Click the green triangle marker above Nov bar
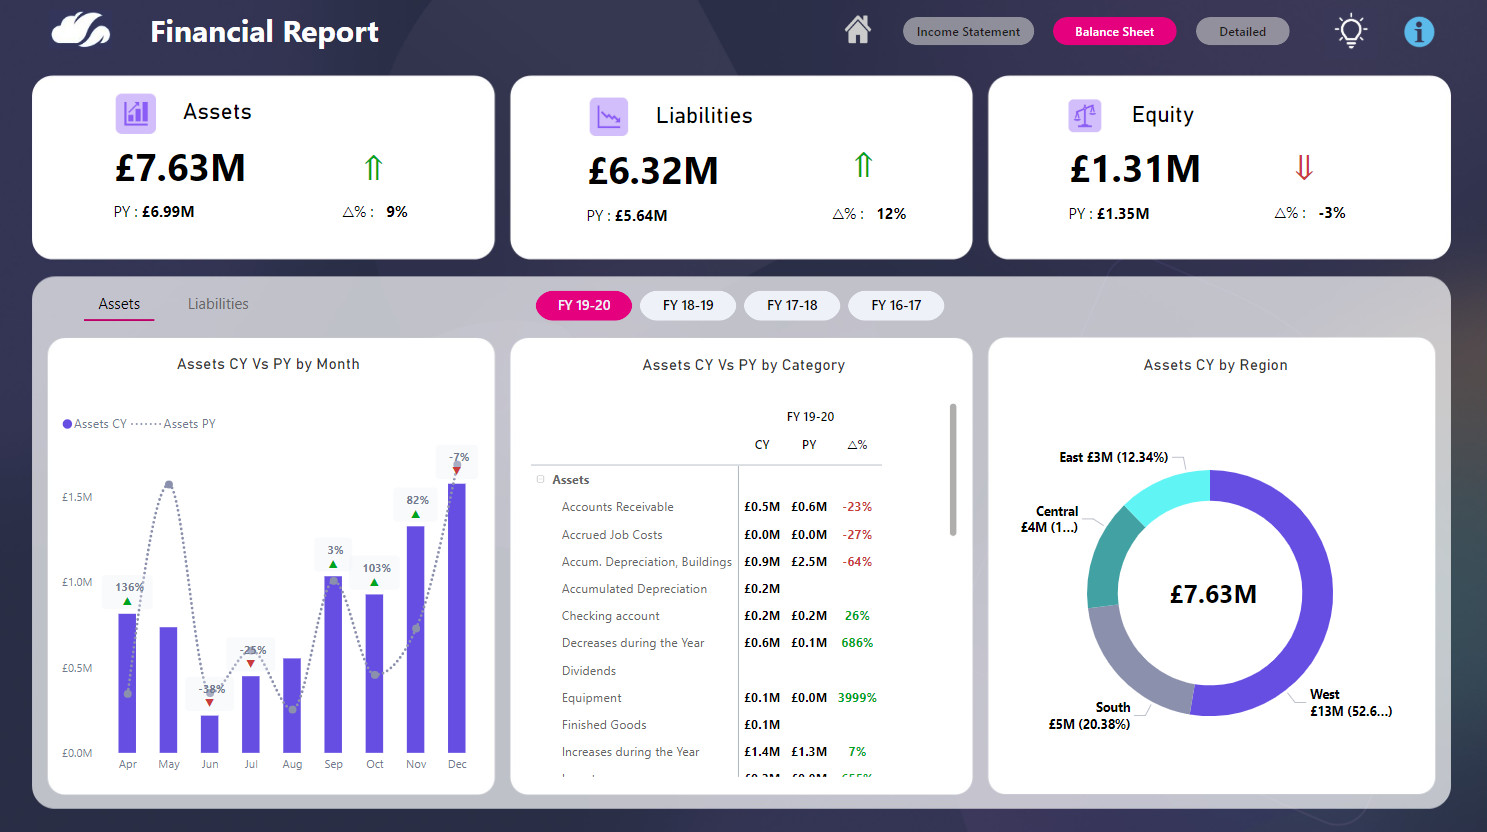Image resolution: width=1487 pixels, height=832 pixels. pos(416,515)
